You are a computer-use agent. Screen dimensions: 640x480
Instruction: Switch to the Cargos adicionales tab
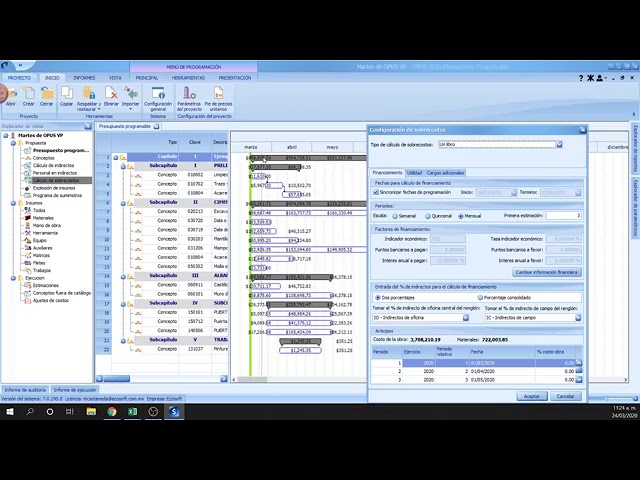coord(445,173)
